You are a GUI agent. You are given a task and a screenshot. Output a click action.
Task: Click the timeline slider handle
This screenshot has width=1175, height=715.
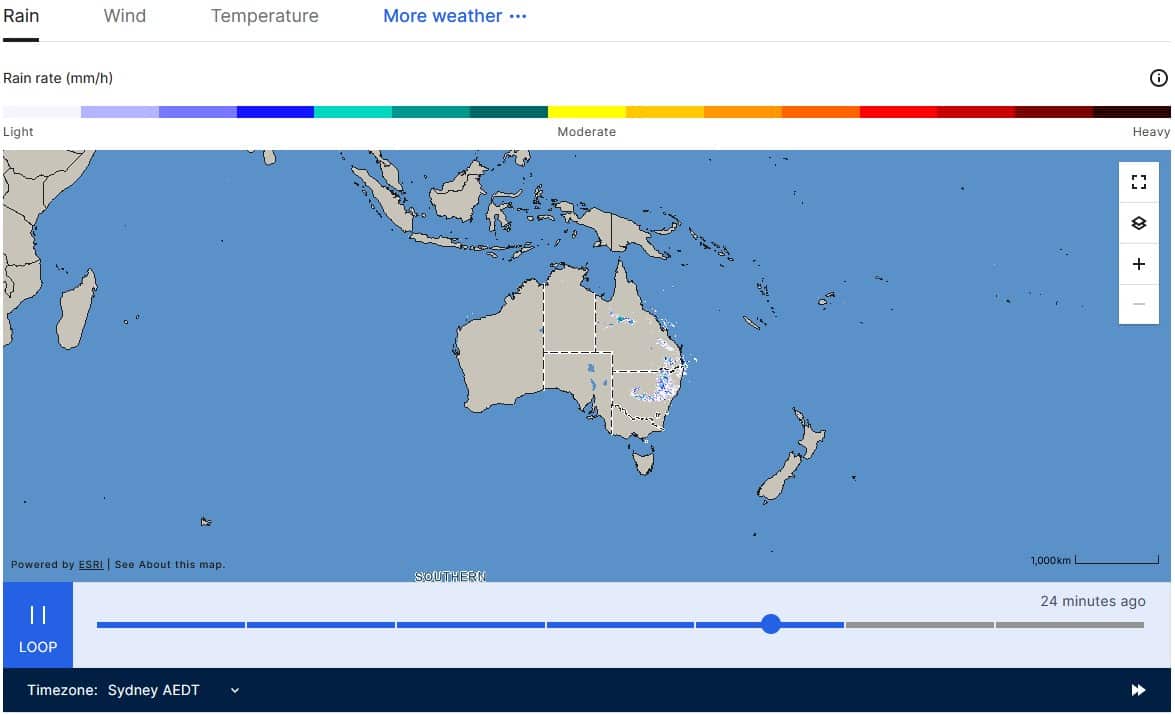tap(770, 625)
